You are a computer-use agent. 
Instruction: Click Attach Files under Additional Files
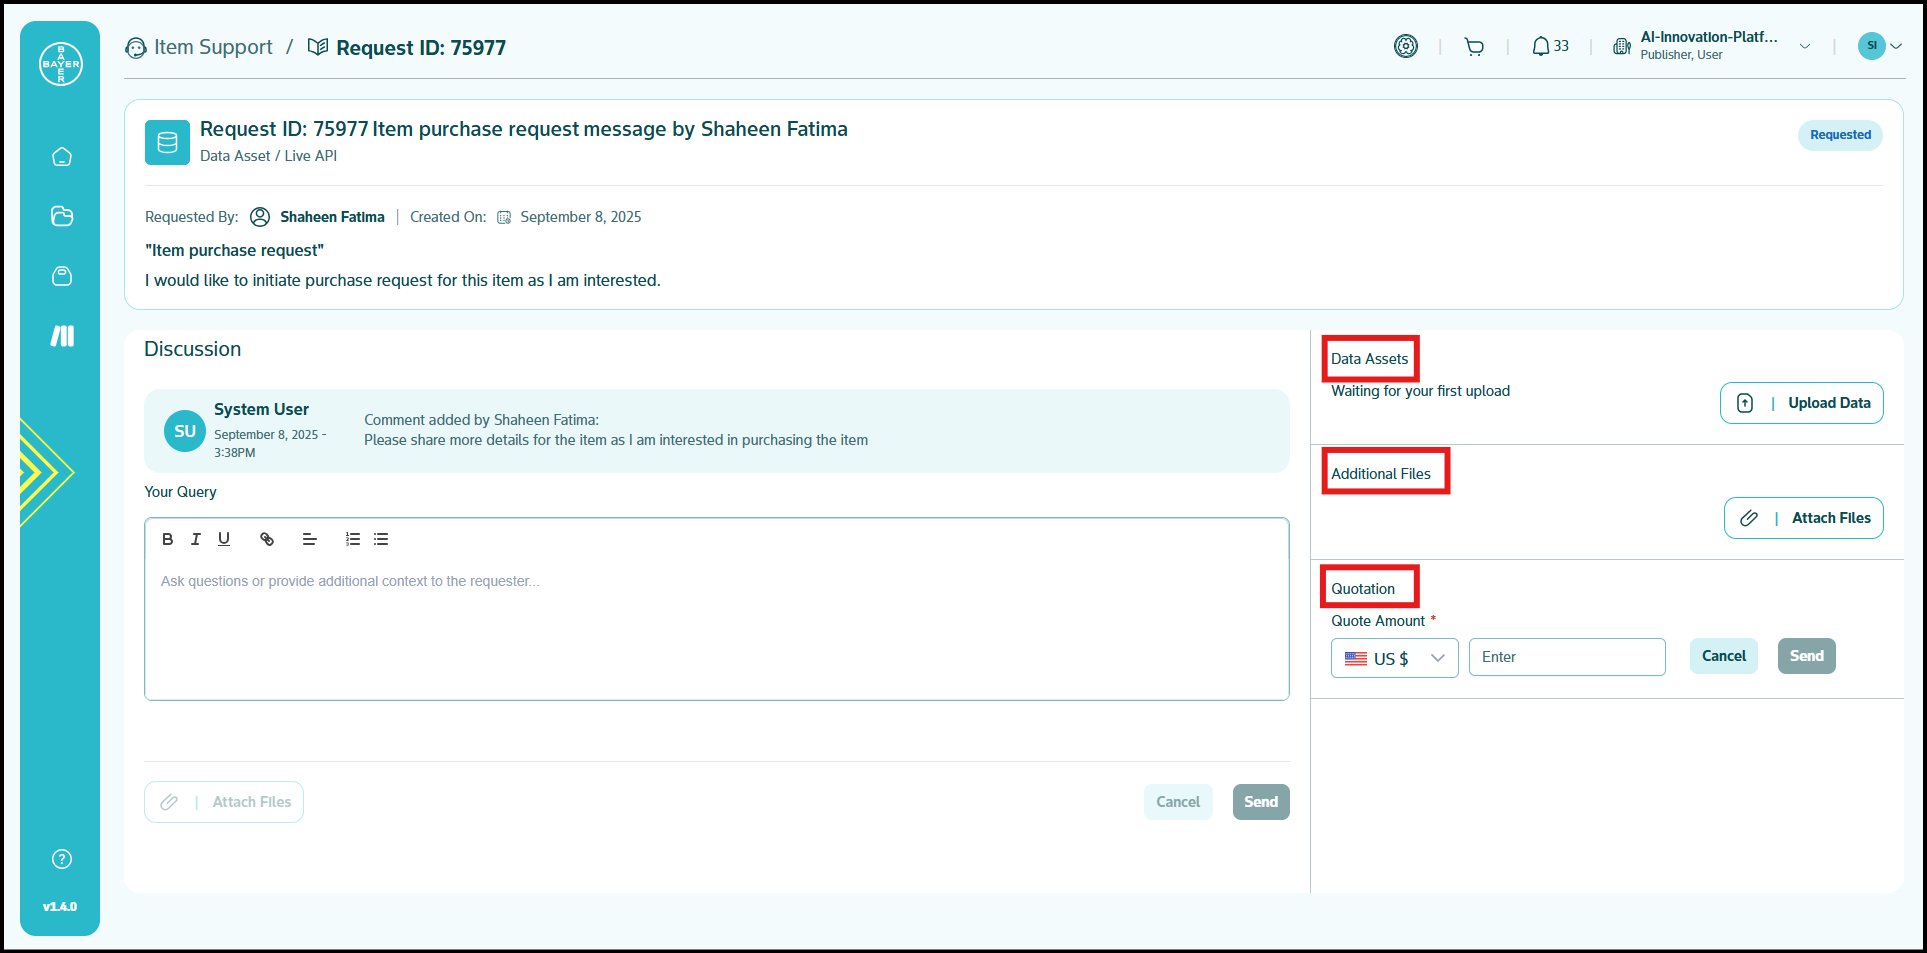(x=1803, y=518)
